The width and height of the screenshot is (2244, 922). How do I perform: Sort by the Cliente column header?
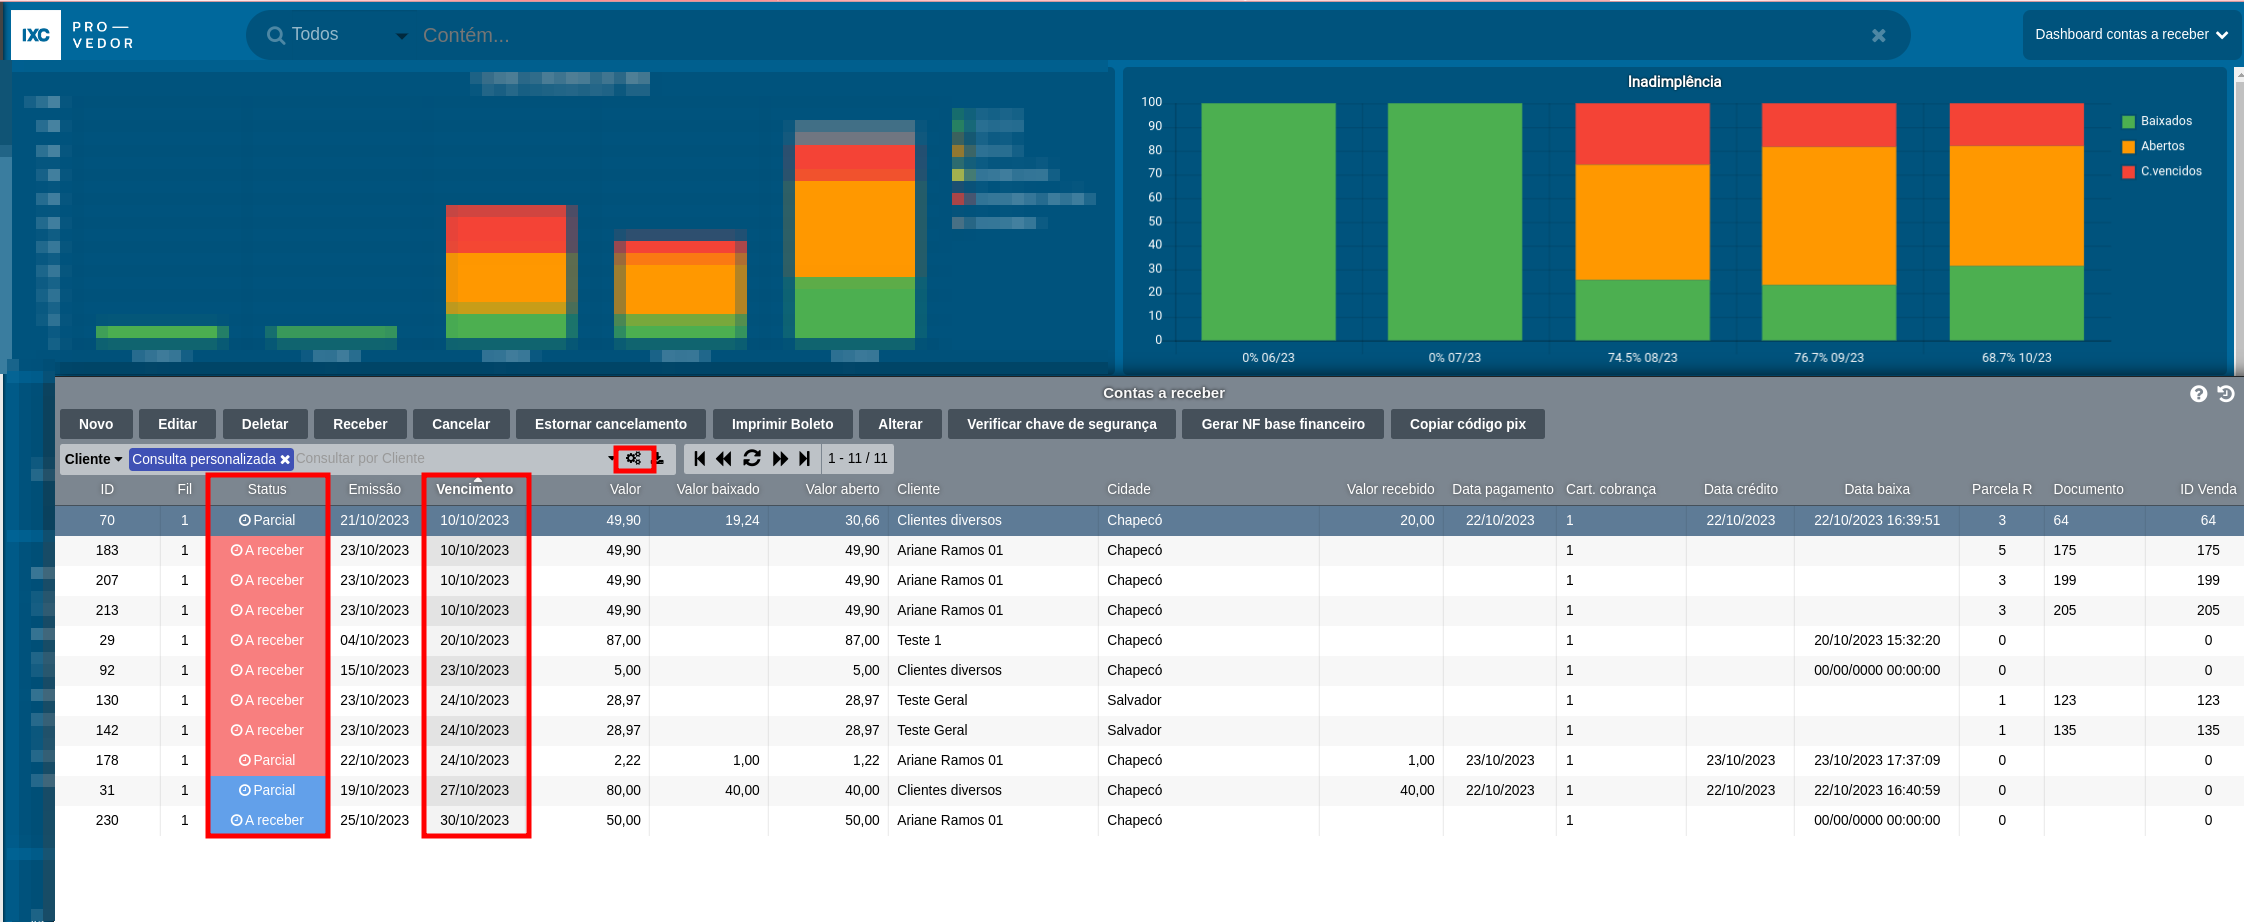click(919, 489)
